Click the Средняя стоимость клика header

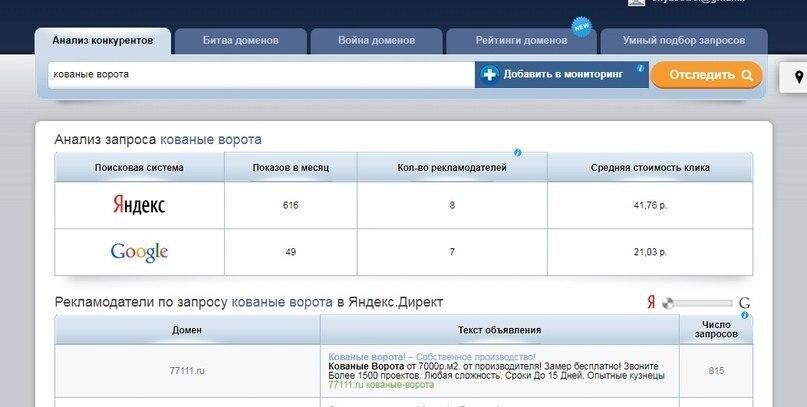coord(650,167)
